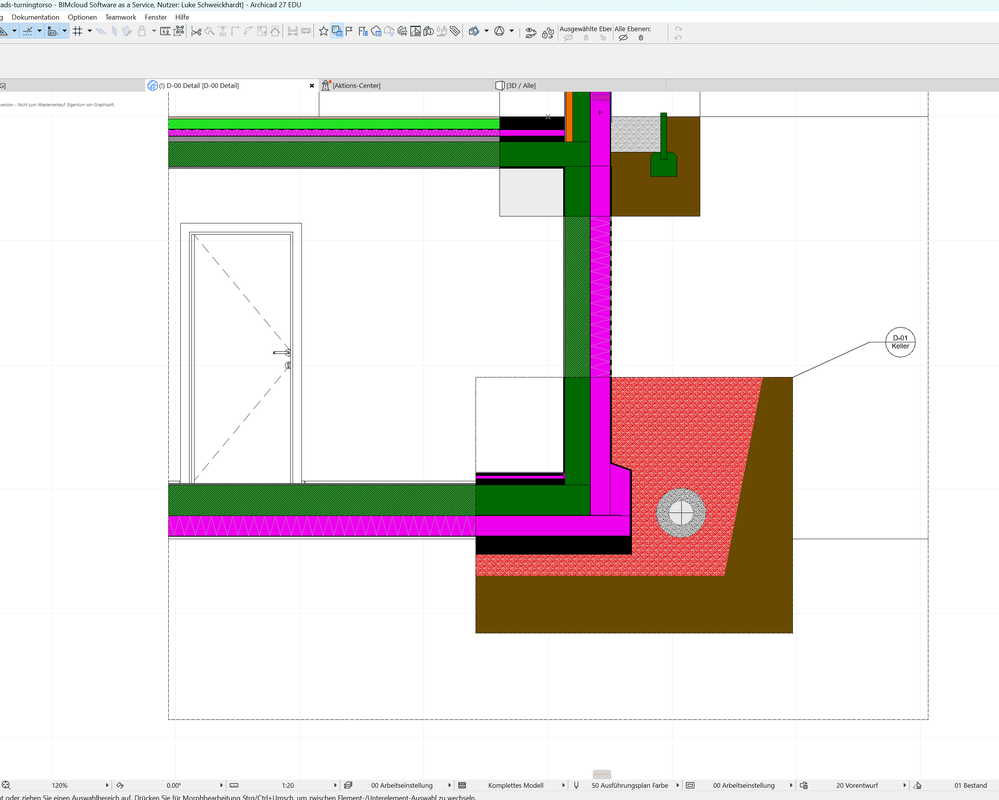Viewport: 999px width, 800px height.
Task: Toggle visibility of all layers under Alle Ebenen
Action: tap(623, 37)
